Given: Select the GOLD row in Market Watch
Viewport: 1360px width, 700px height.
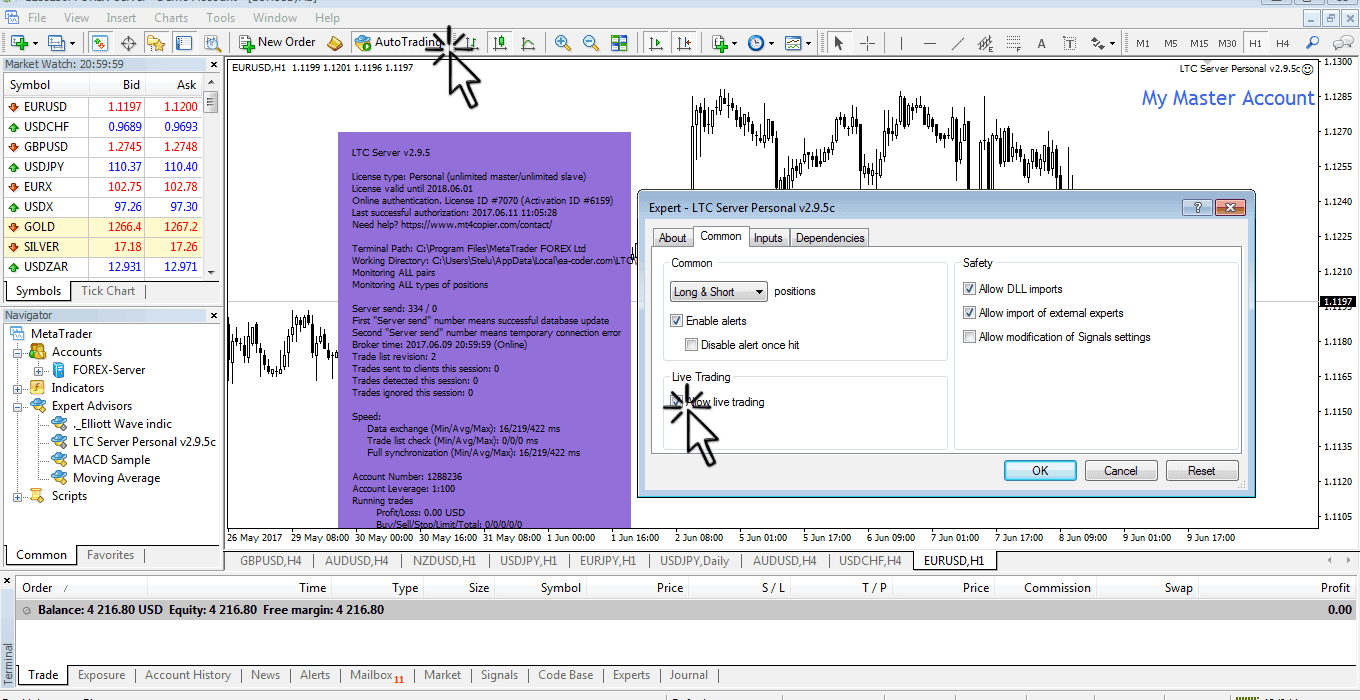Looking at the screenshot, I should point(103,227).
